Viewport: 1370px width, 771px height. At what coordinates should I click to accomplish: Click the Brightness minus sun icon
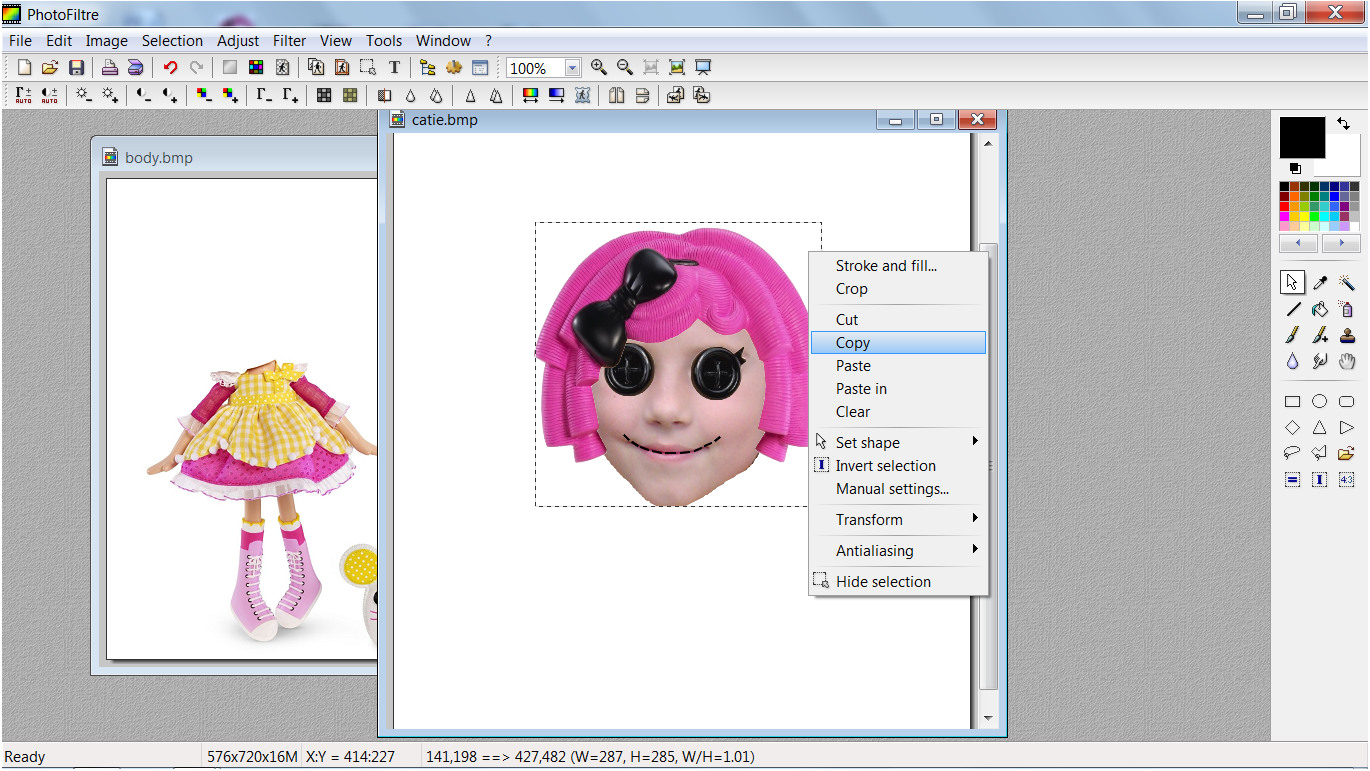click(84, 95)
